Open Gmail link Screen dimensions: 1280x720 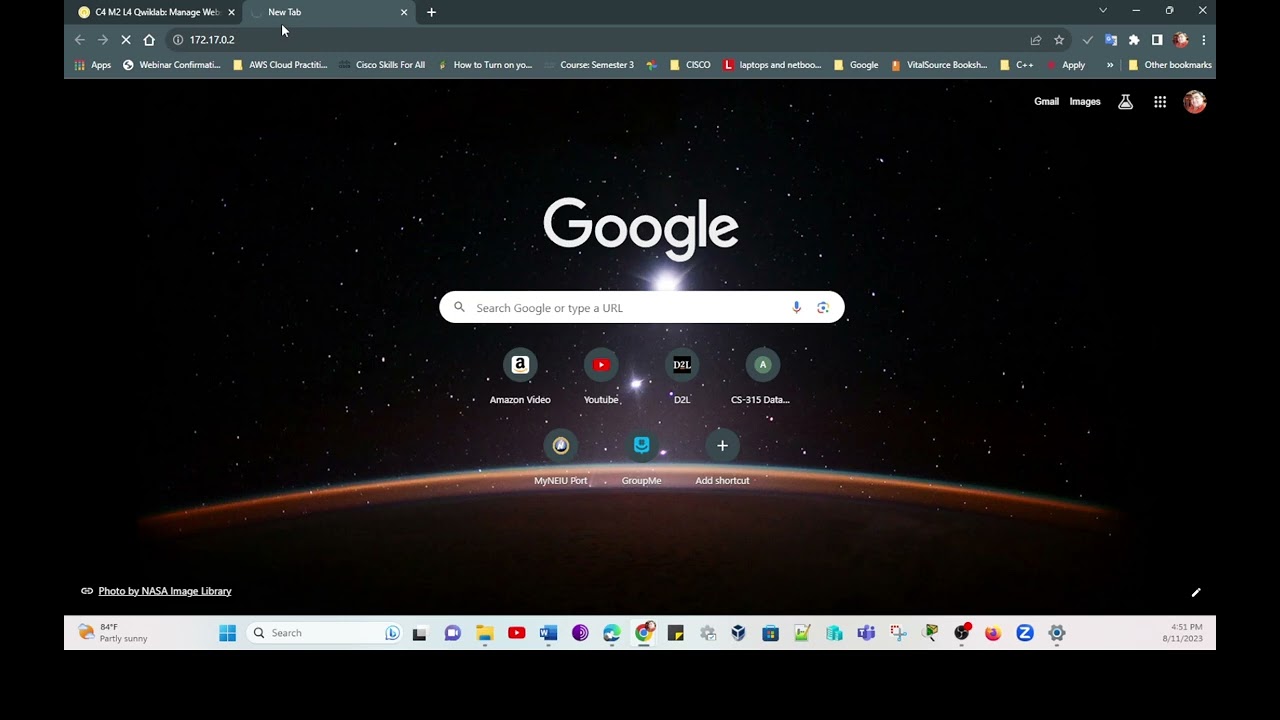click(x=1046, y=102)
